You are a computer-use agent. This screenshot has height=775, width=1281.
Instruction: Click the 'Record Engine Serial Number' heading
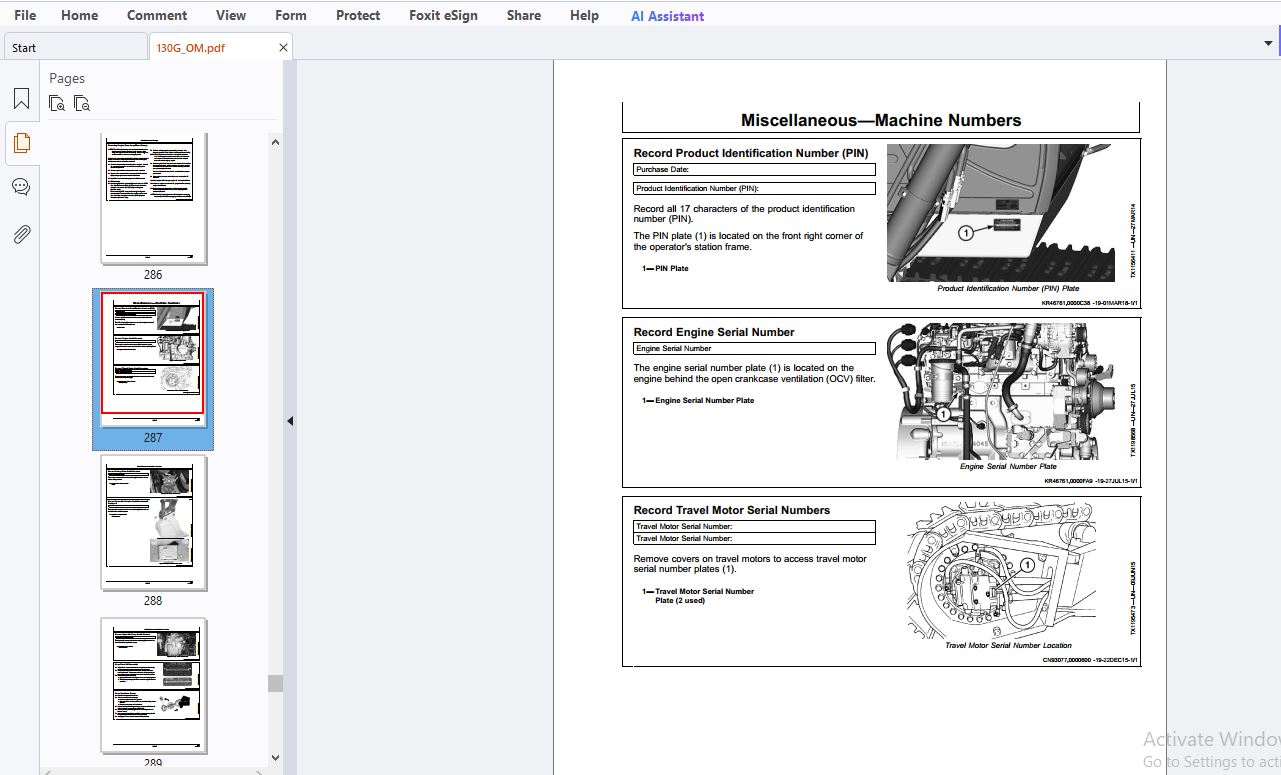pos(714,332)
